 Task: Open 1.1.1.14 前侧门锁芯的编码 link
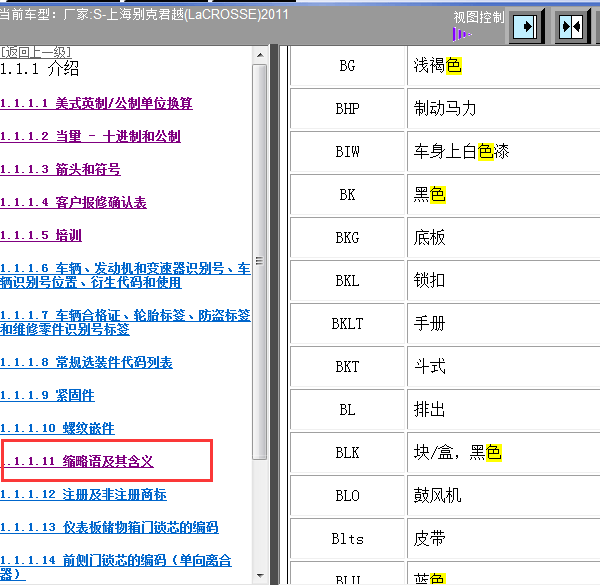(x=116, y=567)
